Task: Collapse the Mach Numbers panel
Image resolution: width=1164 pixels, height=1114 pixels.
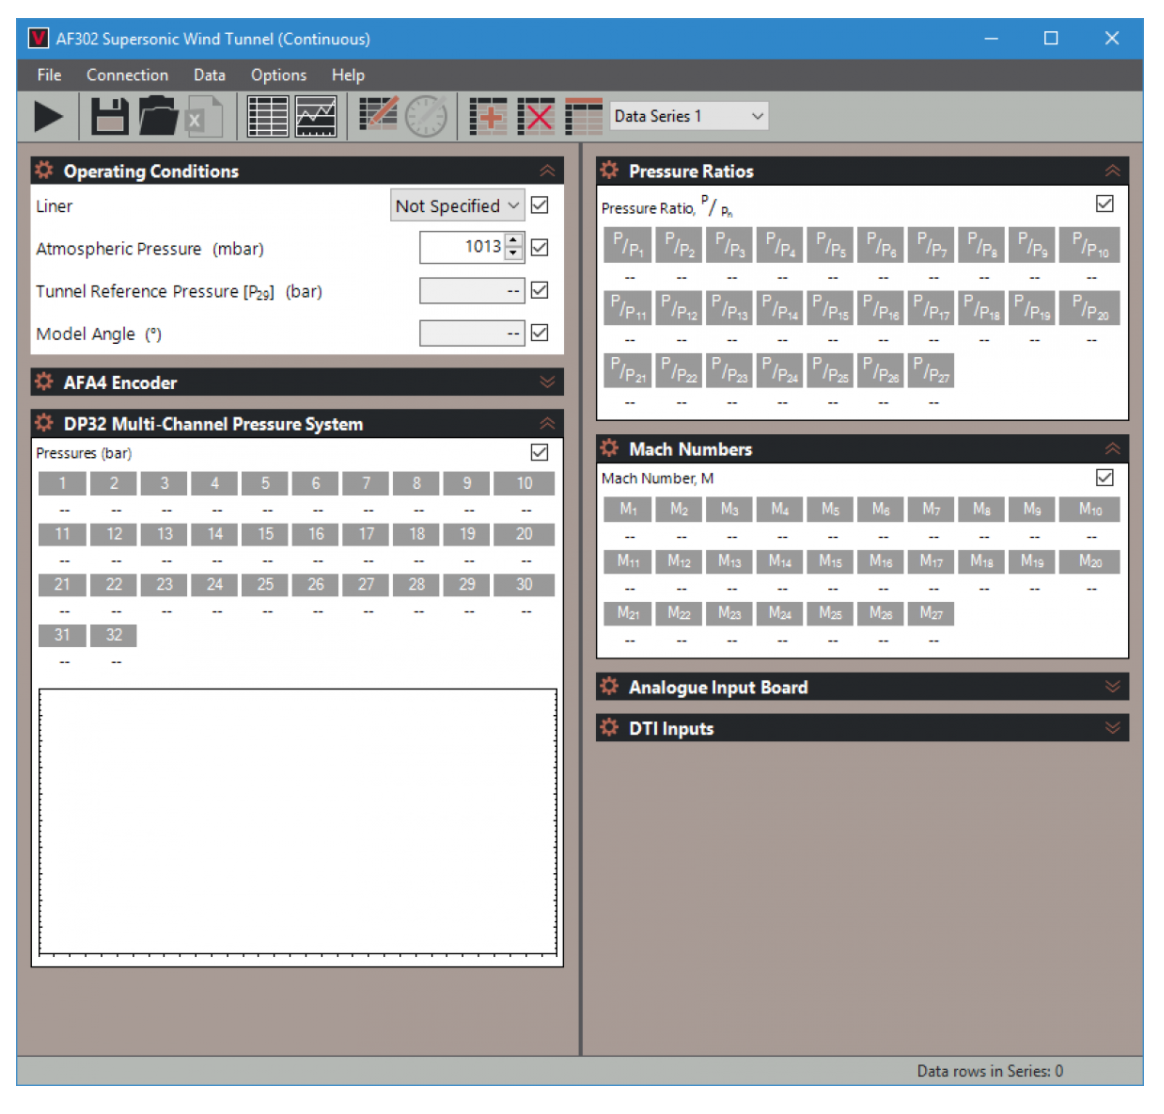Action: coord(1113,448)
